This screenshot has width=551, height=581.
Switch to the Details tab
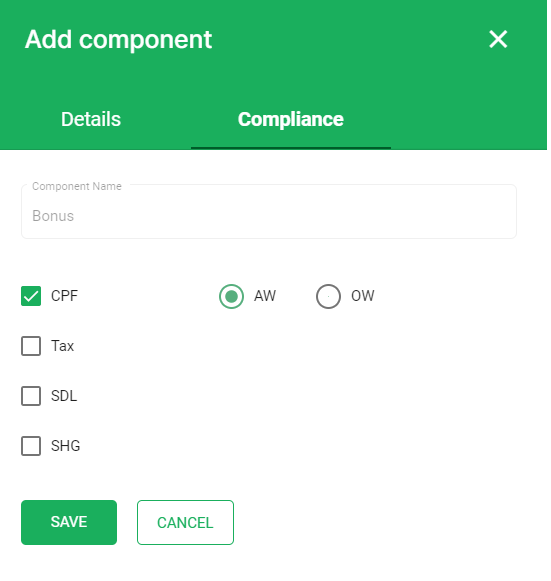[91, 119]
